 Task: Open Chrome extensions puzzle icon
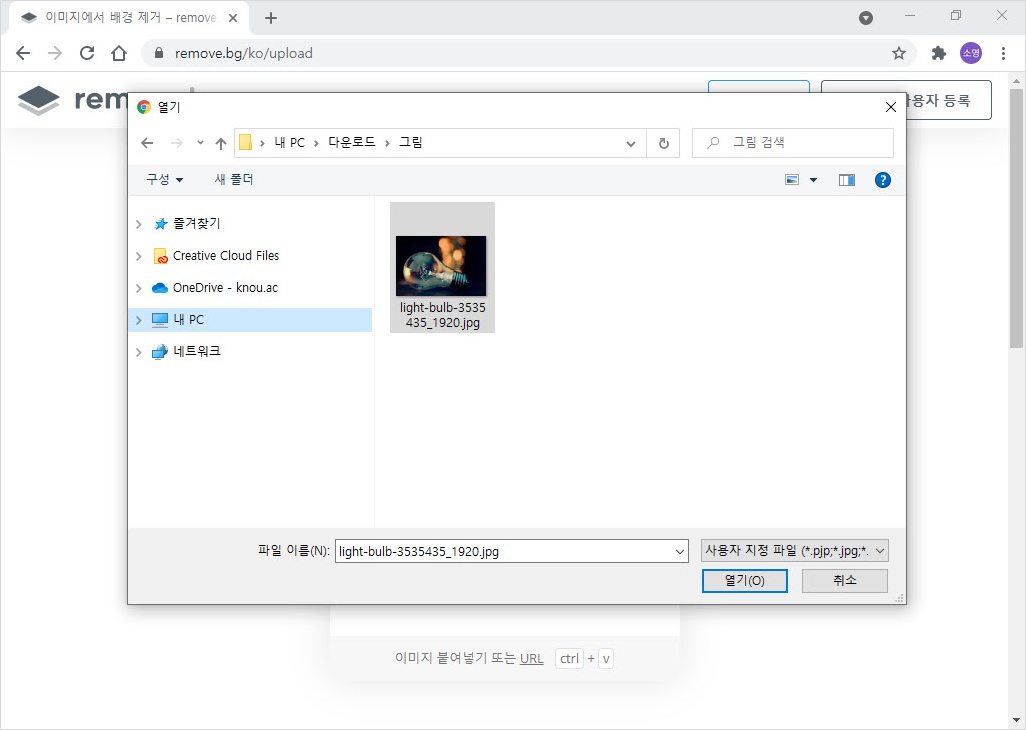939,53
